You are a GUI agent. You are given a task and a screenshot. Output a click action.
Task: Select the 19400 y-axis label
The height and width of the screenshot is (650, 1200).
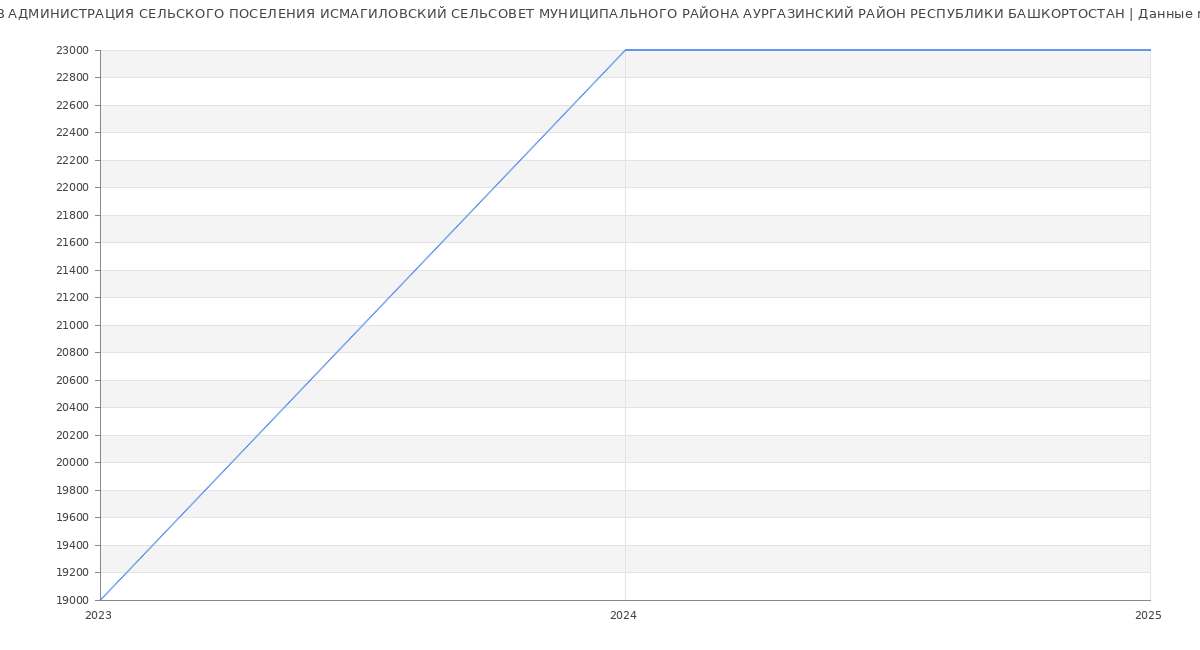[73, 545]
